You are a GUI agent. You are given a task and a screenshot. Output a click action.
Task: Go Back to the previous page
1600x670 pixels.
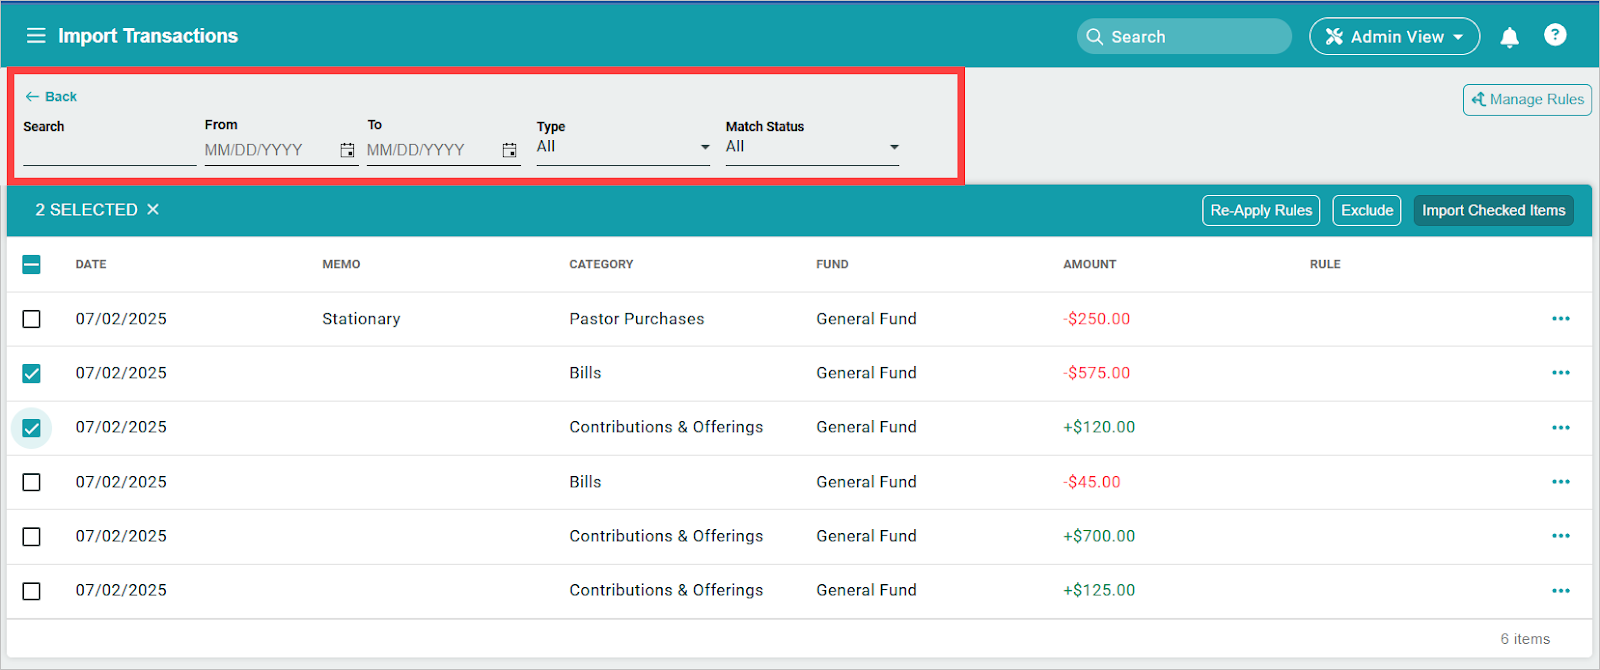click(x=51, y=97)
